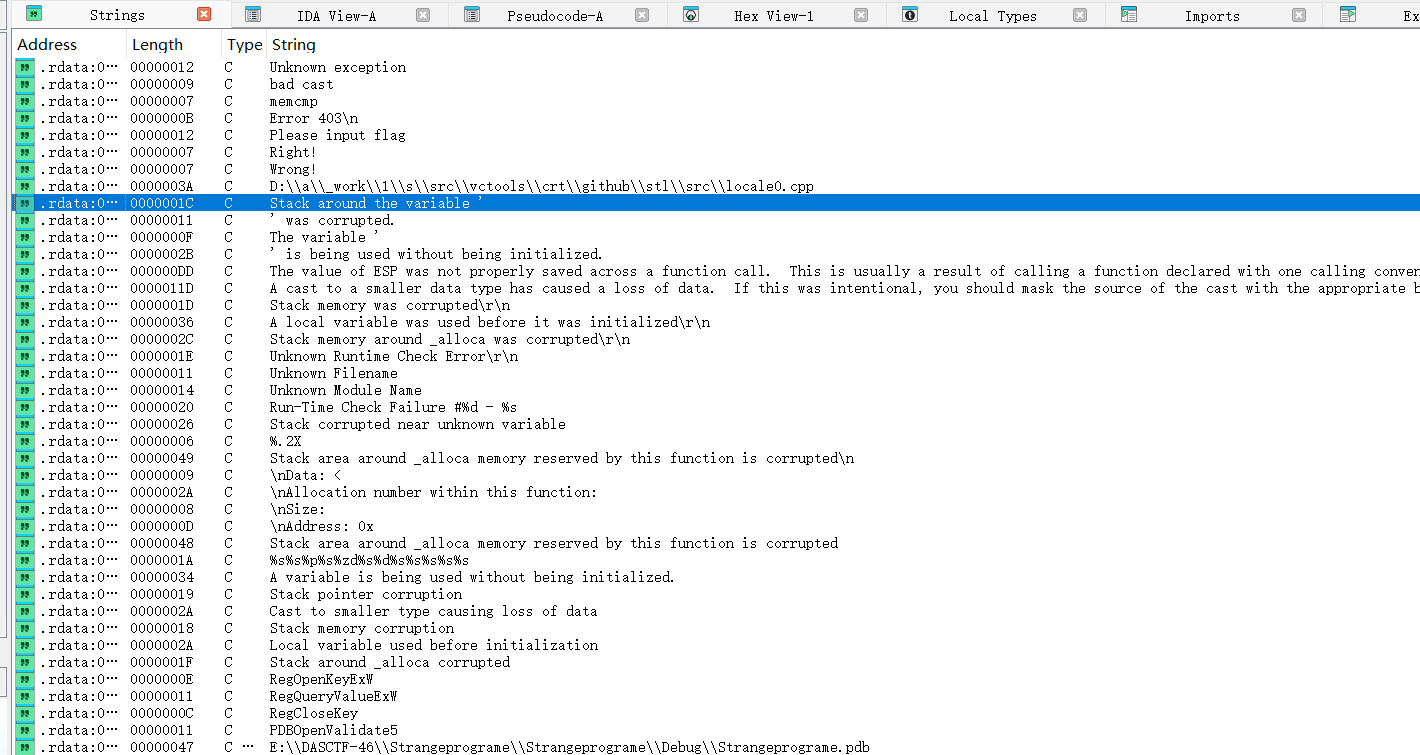Image resolution: width=1420 pixels, height=755 pixels.
Task: Click string icon for 'Stack pointer corruption' row
Action: pos(25,594)
